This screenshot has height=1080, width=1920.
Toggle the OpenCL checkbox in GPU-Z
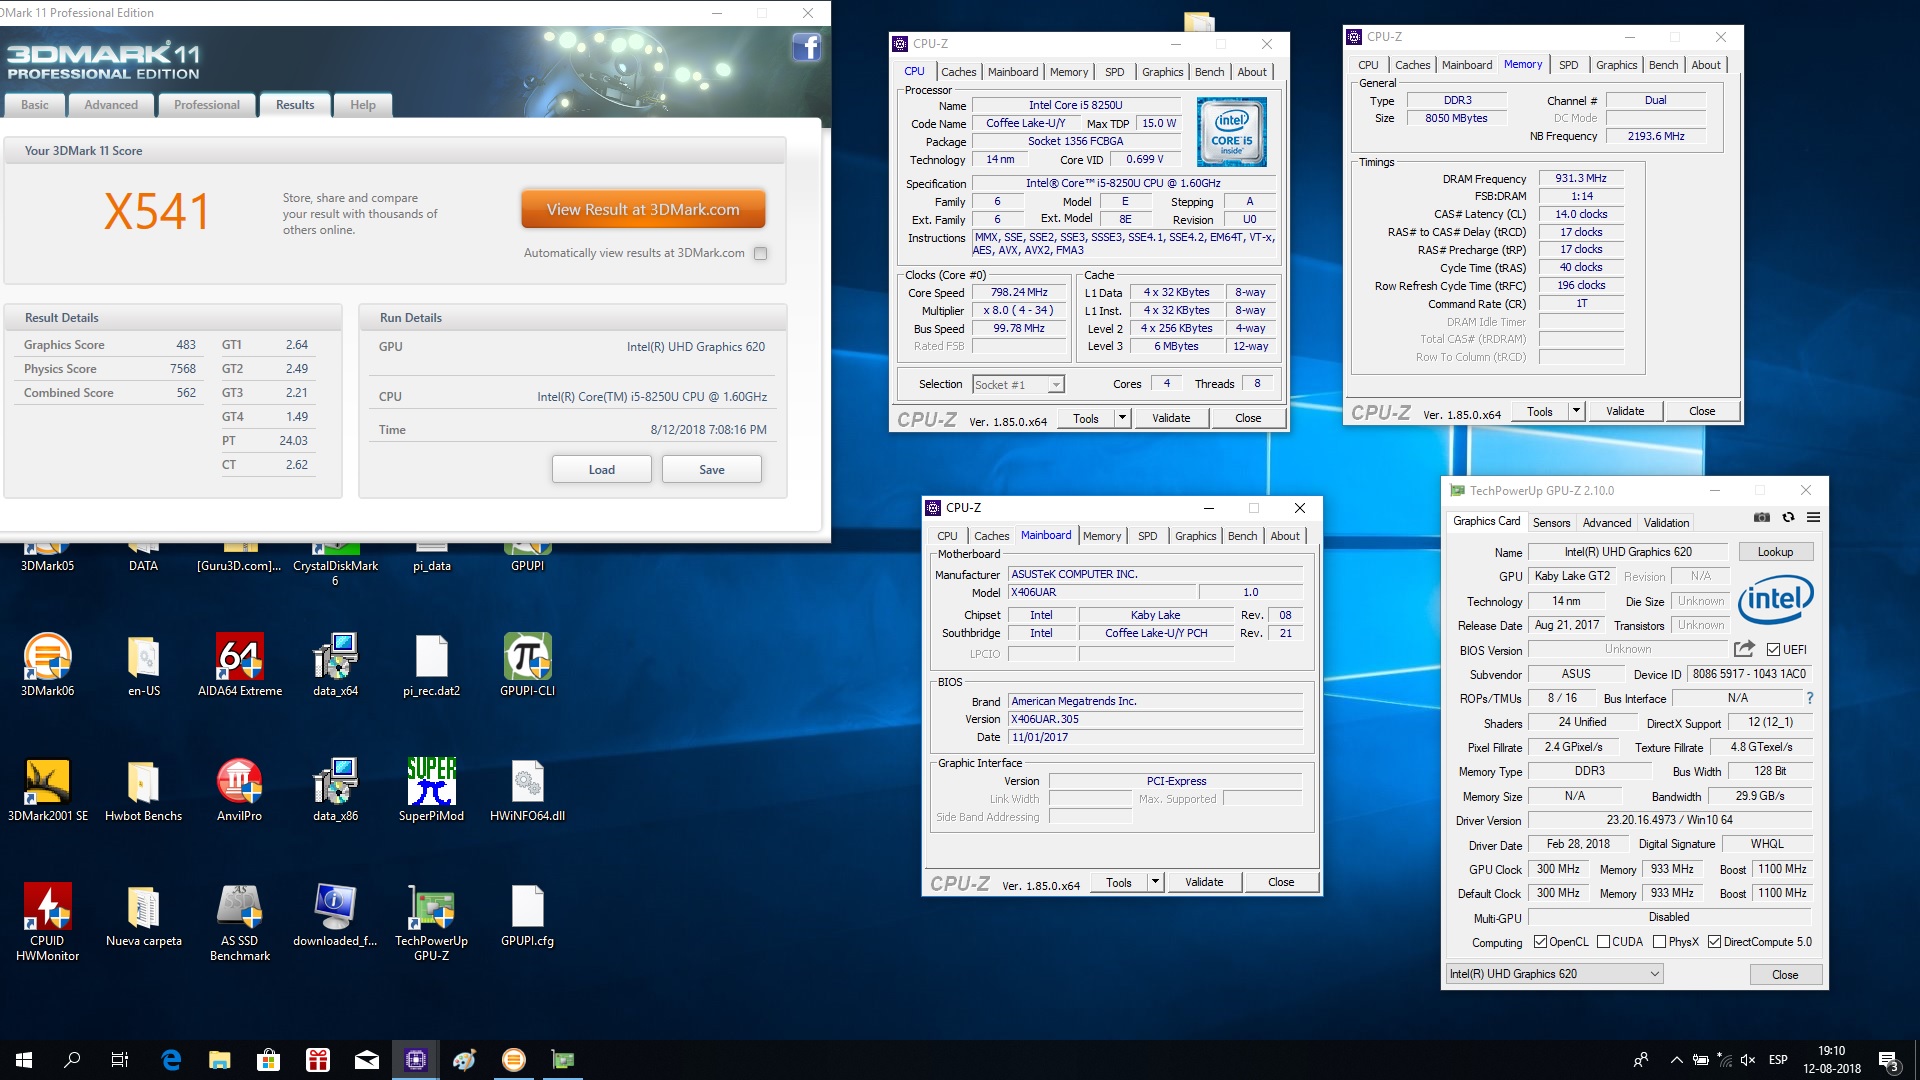tap(1540, 942)
